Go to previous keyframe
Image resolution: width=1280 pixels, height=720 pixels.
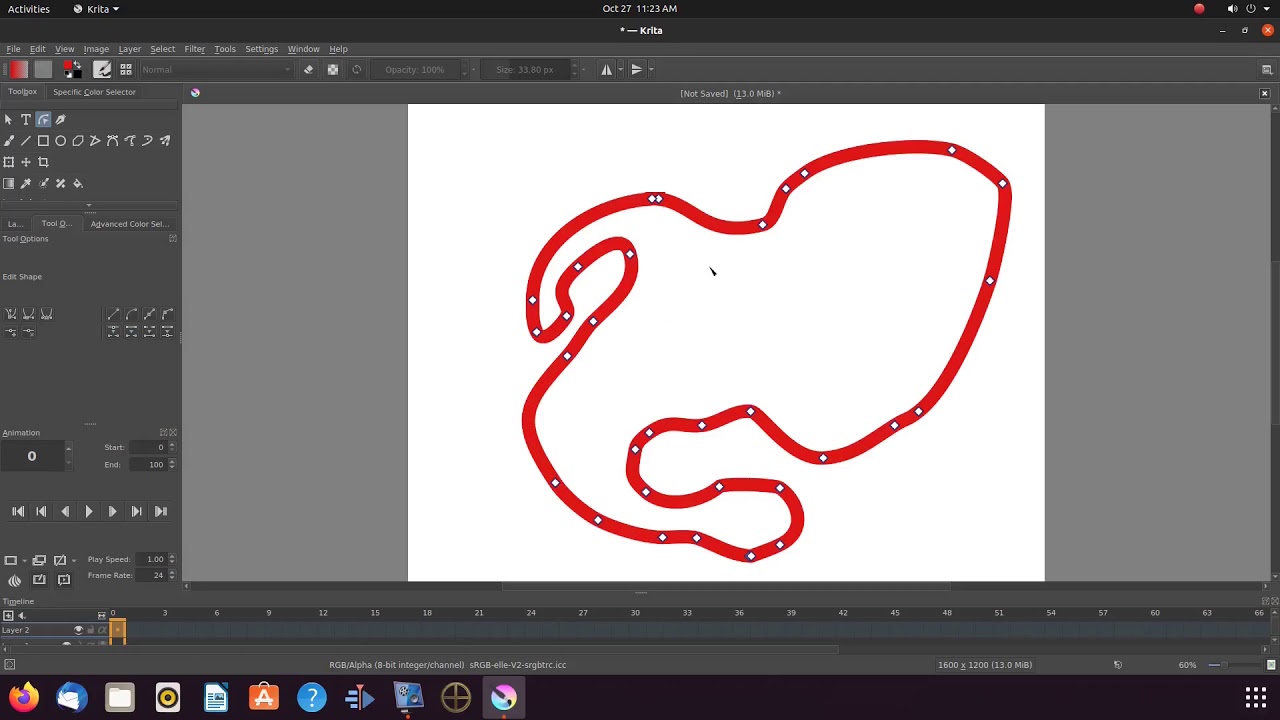41,511
